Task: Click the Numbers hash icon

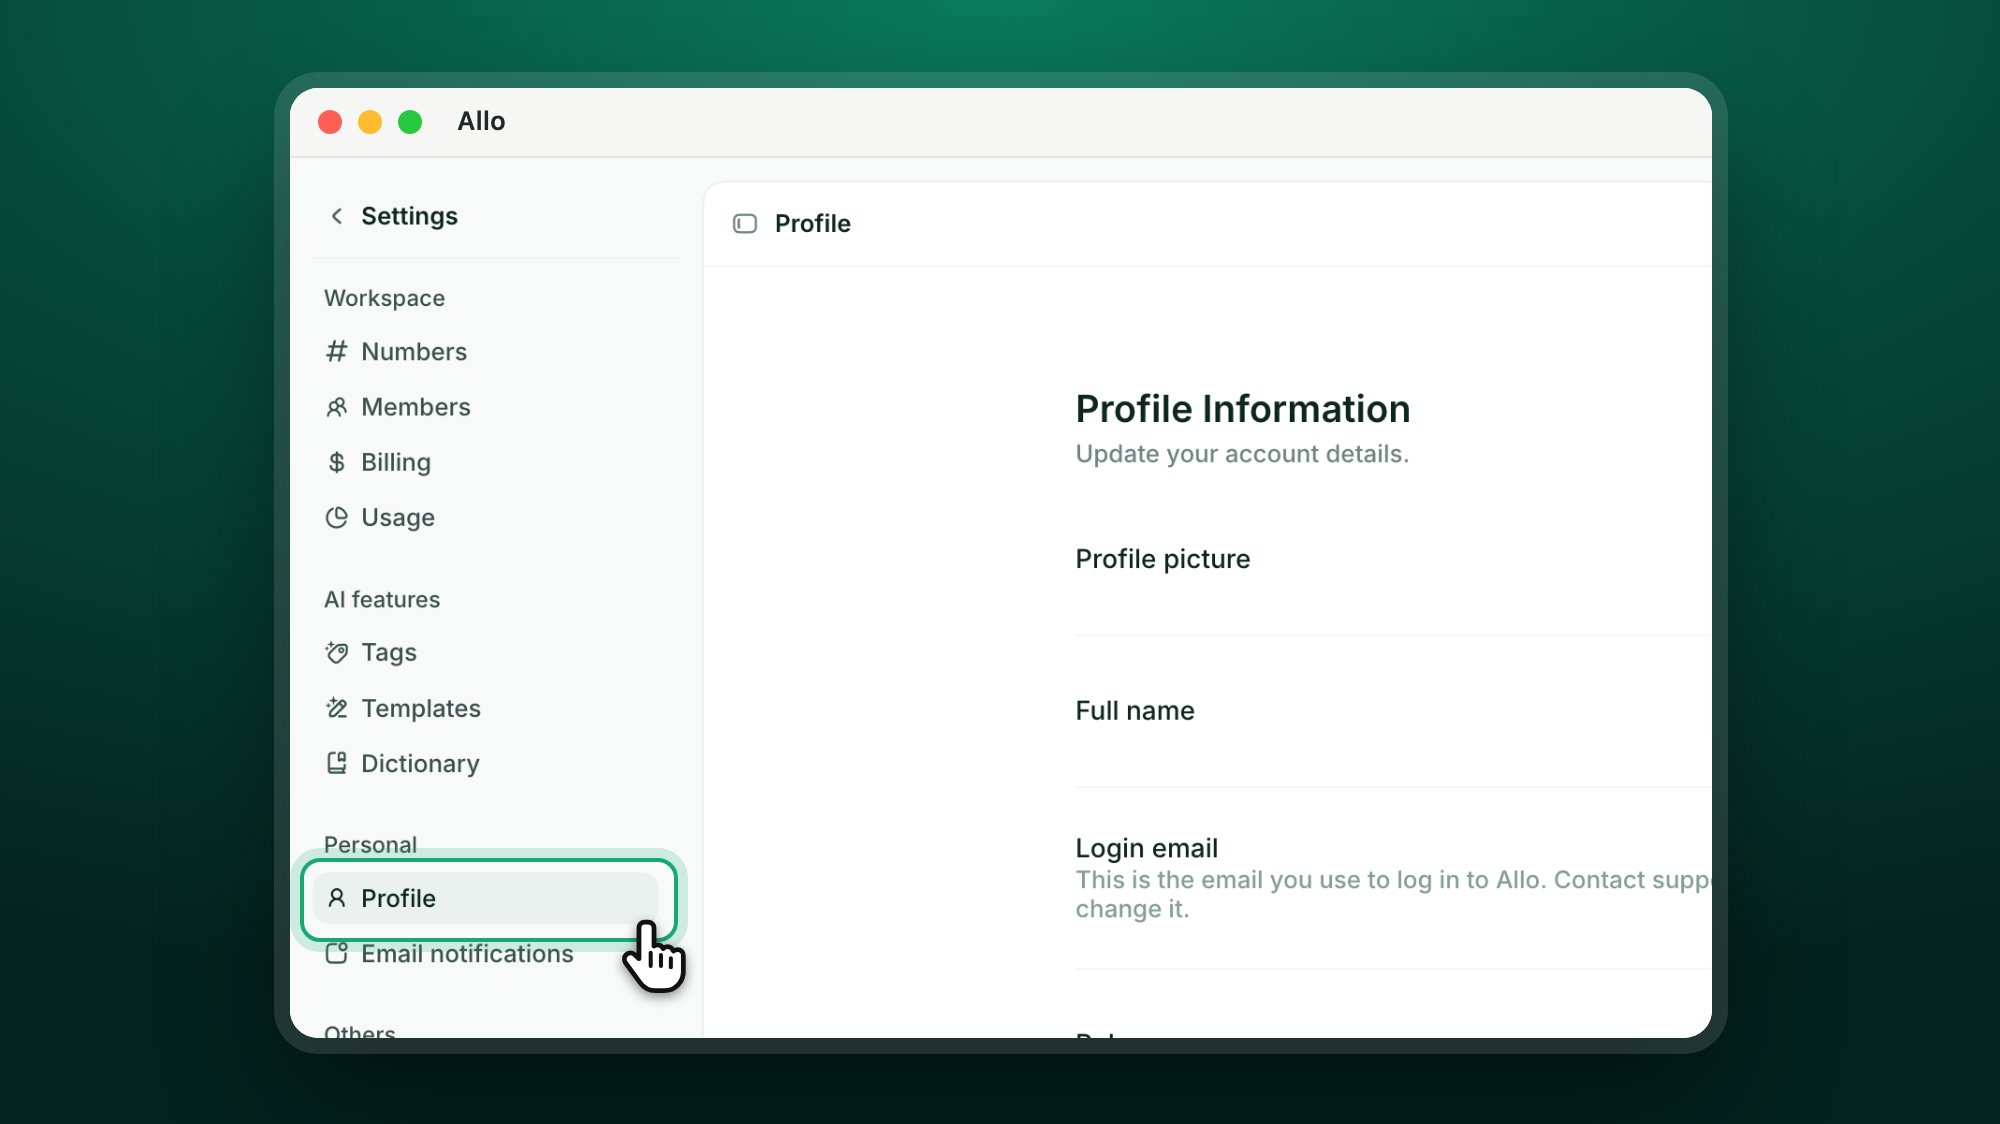Action: click(x=337, y=351)
